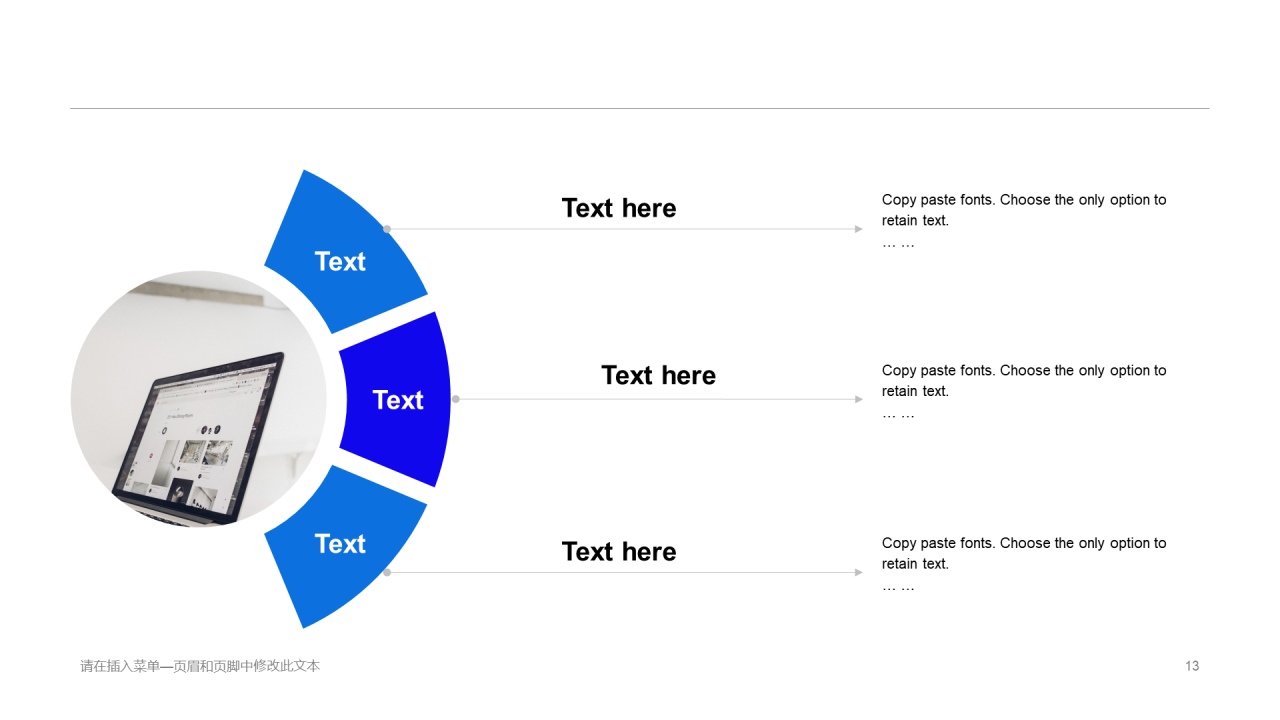Click the bottom 'Copy paste fonts' paragraph
The image size is (1280, 720).
[1024, 564]
